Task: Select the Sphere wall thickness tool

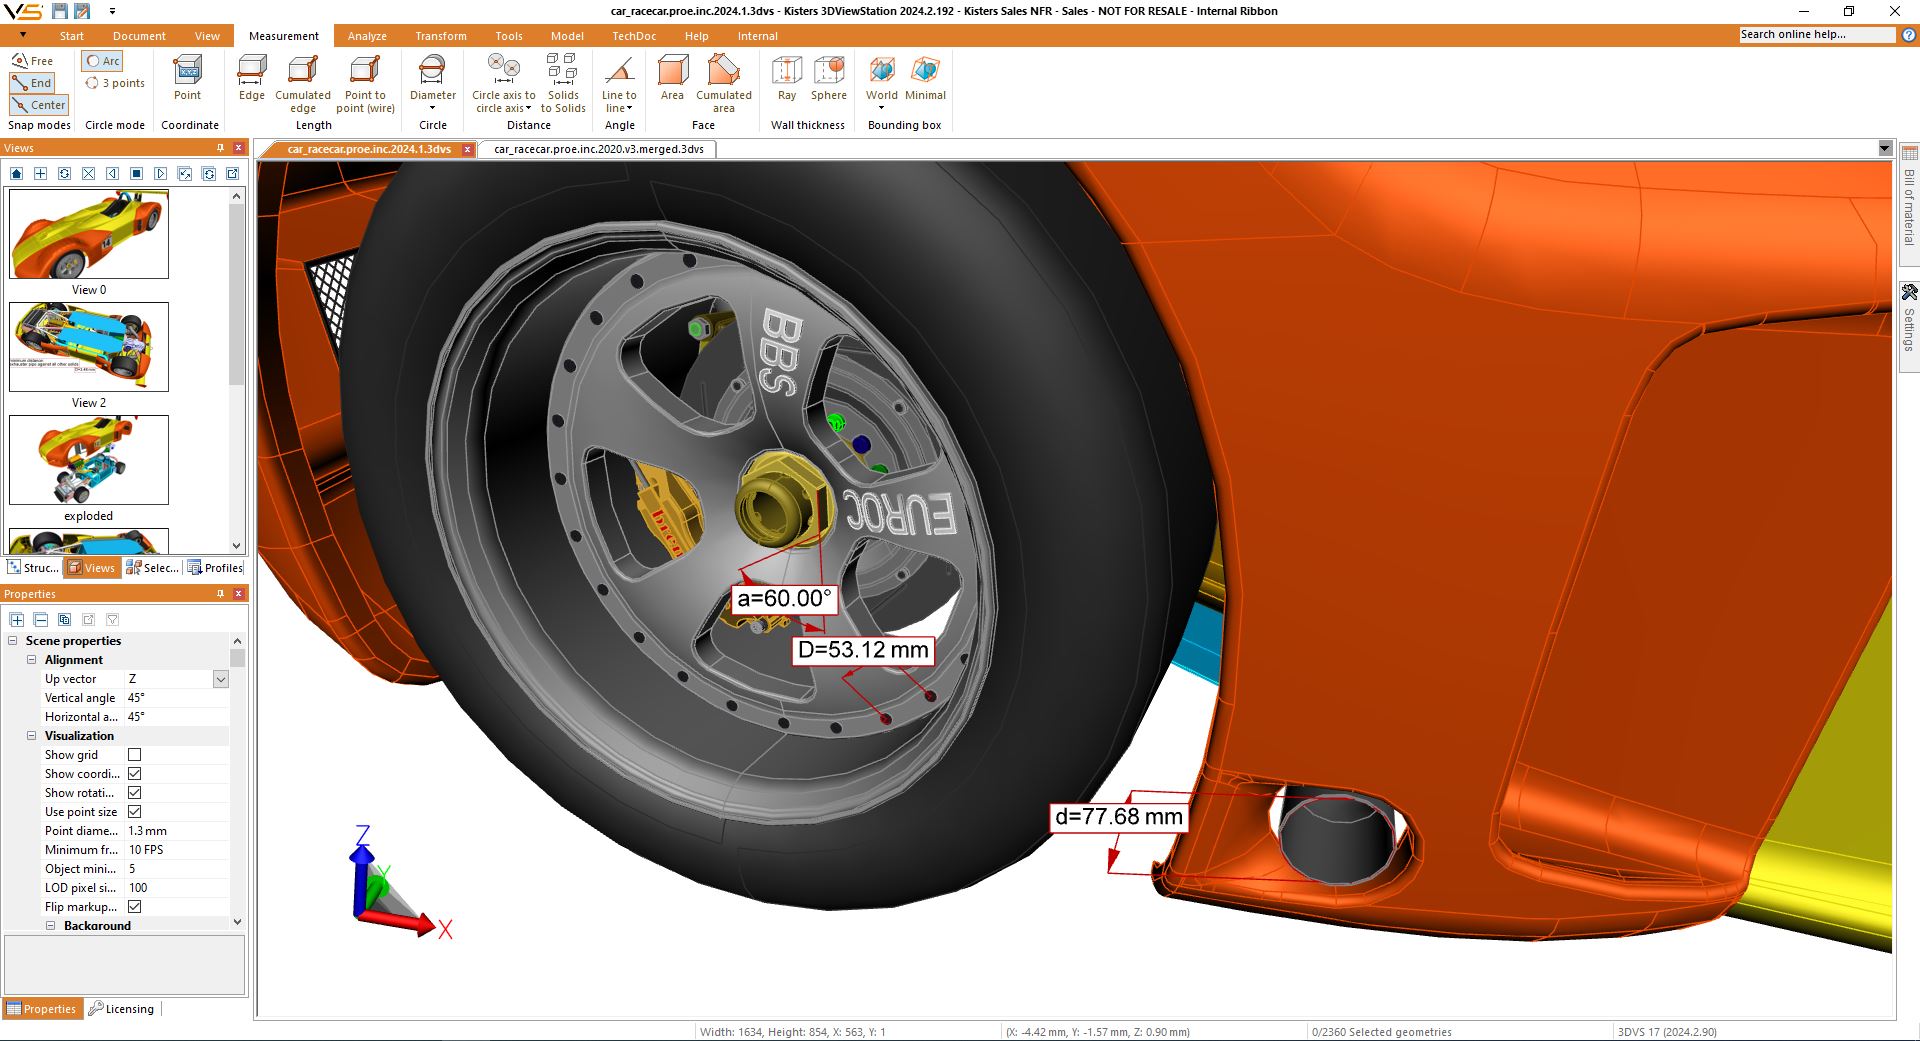Action: click(828, 79)
